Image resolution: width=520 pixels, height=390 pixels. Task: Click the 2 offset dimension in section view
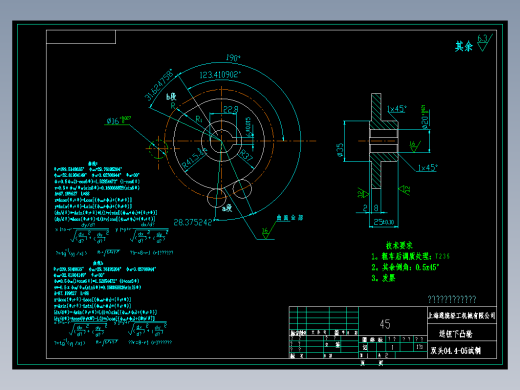click(365, 208)
